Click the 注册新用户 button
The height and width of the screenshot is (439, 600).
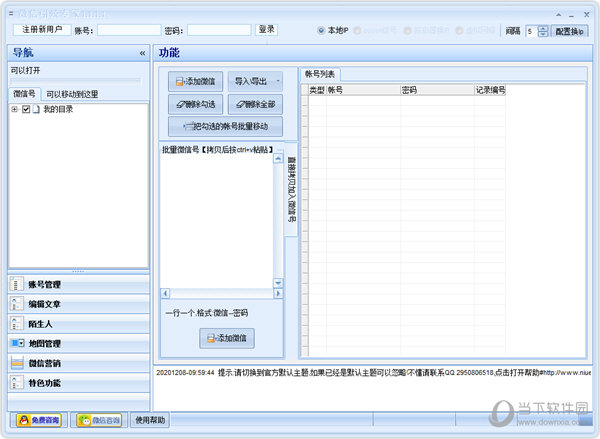click(x=42, y=29)
